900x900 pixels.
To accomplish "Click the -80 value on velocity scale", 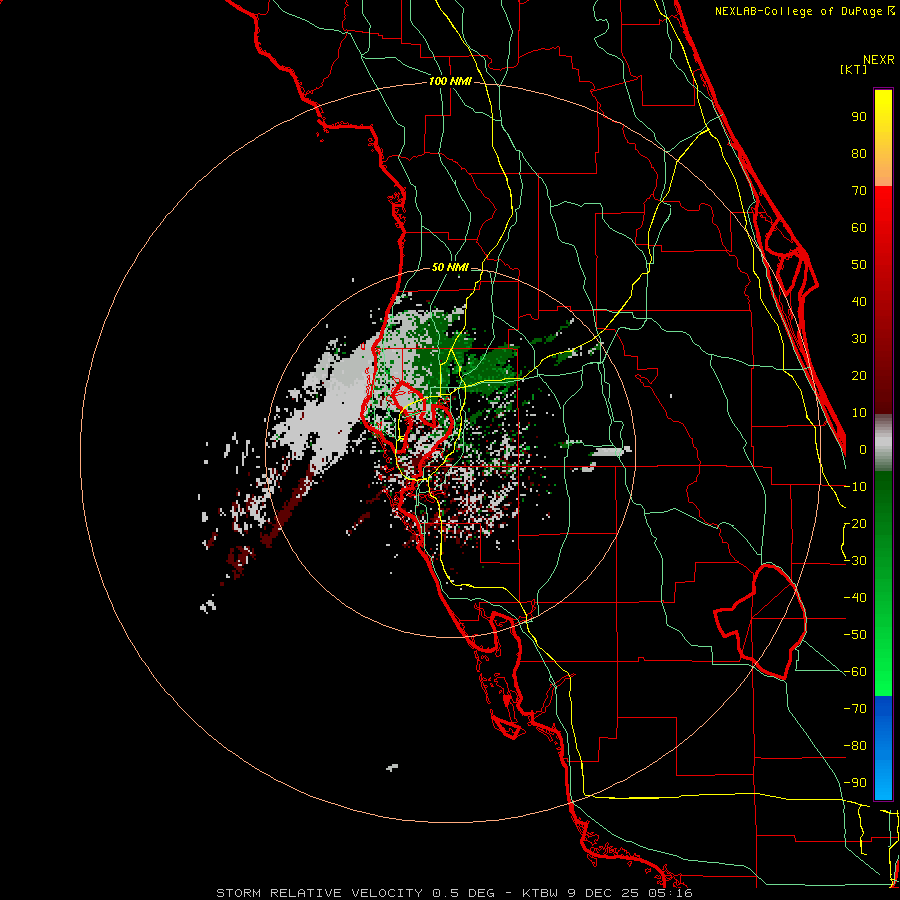I will point(855,746).
